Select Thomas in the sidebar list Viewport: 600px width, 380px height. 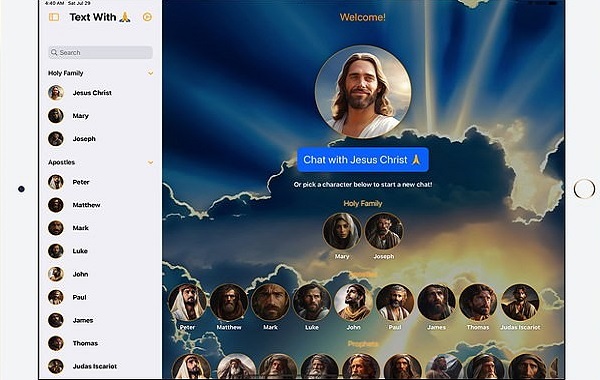[100, 343]
